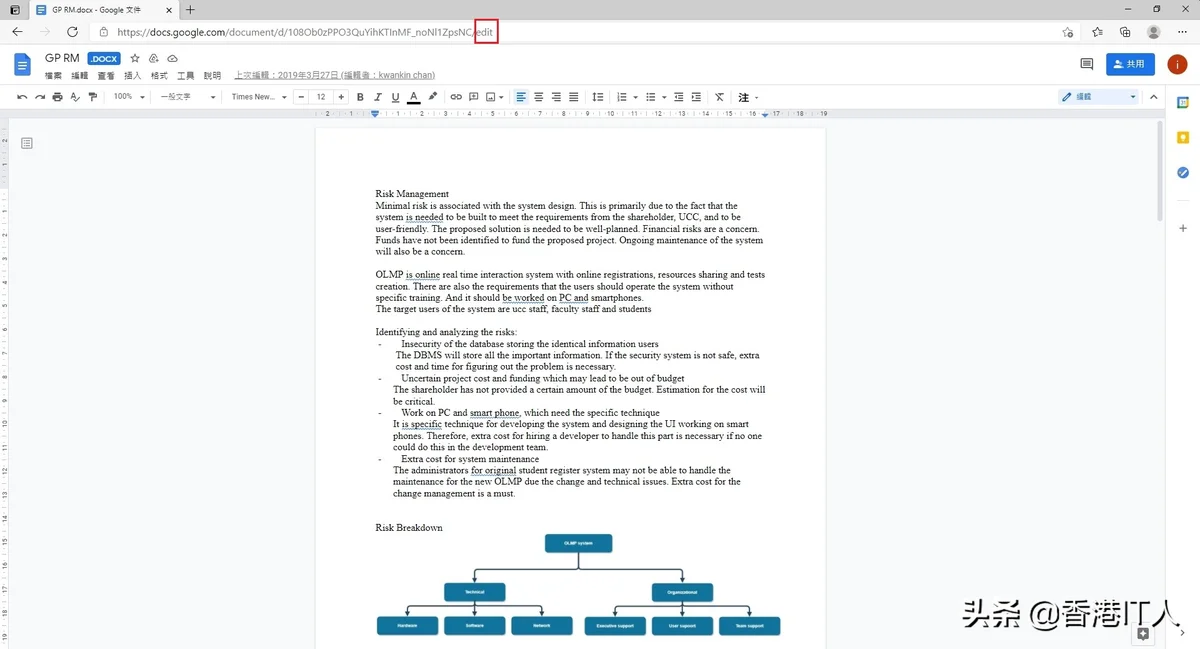
Task: Open the 檔案 menu
Action: click(53, 76)
